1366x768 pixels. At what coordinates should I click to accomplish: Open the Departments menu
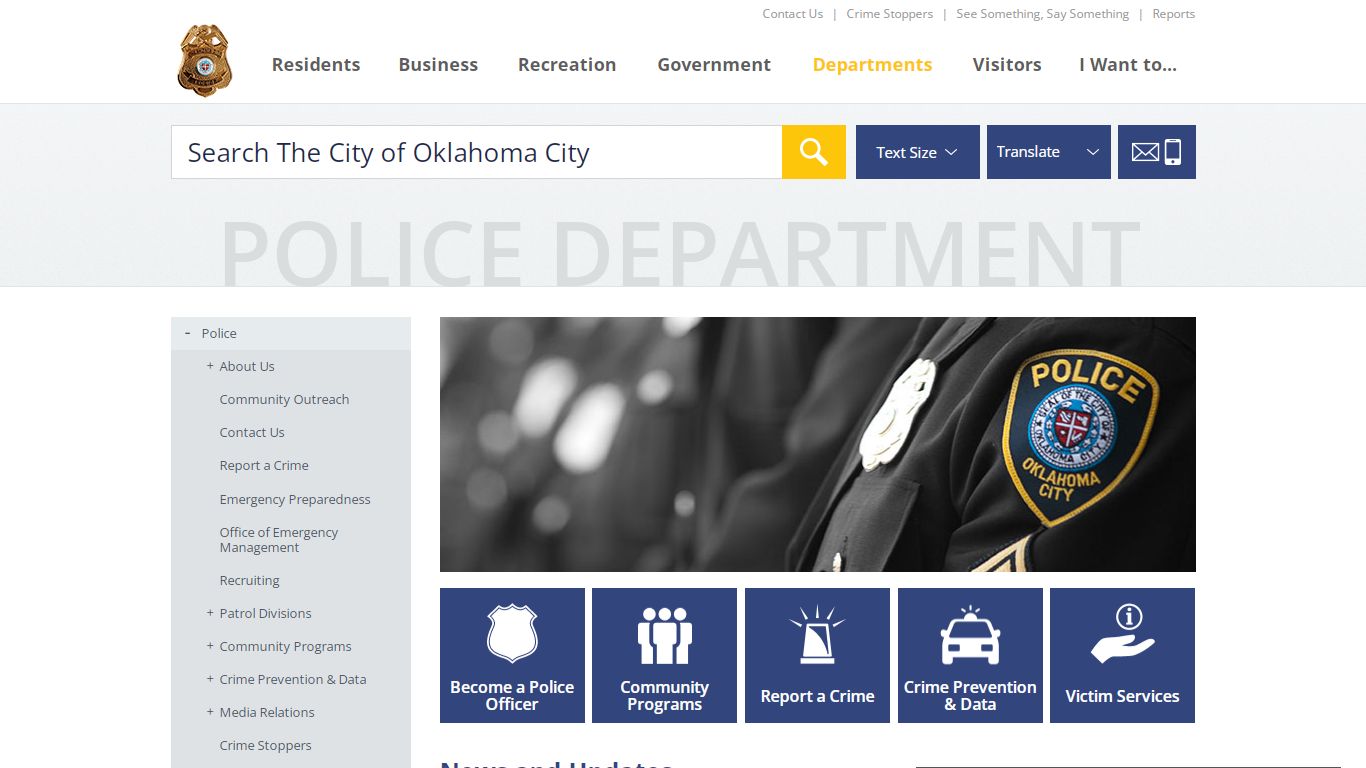(872, 64)
